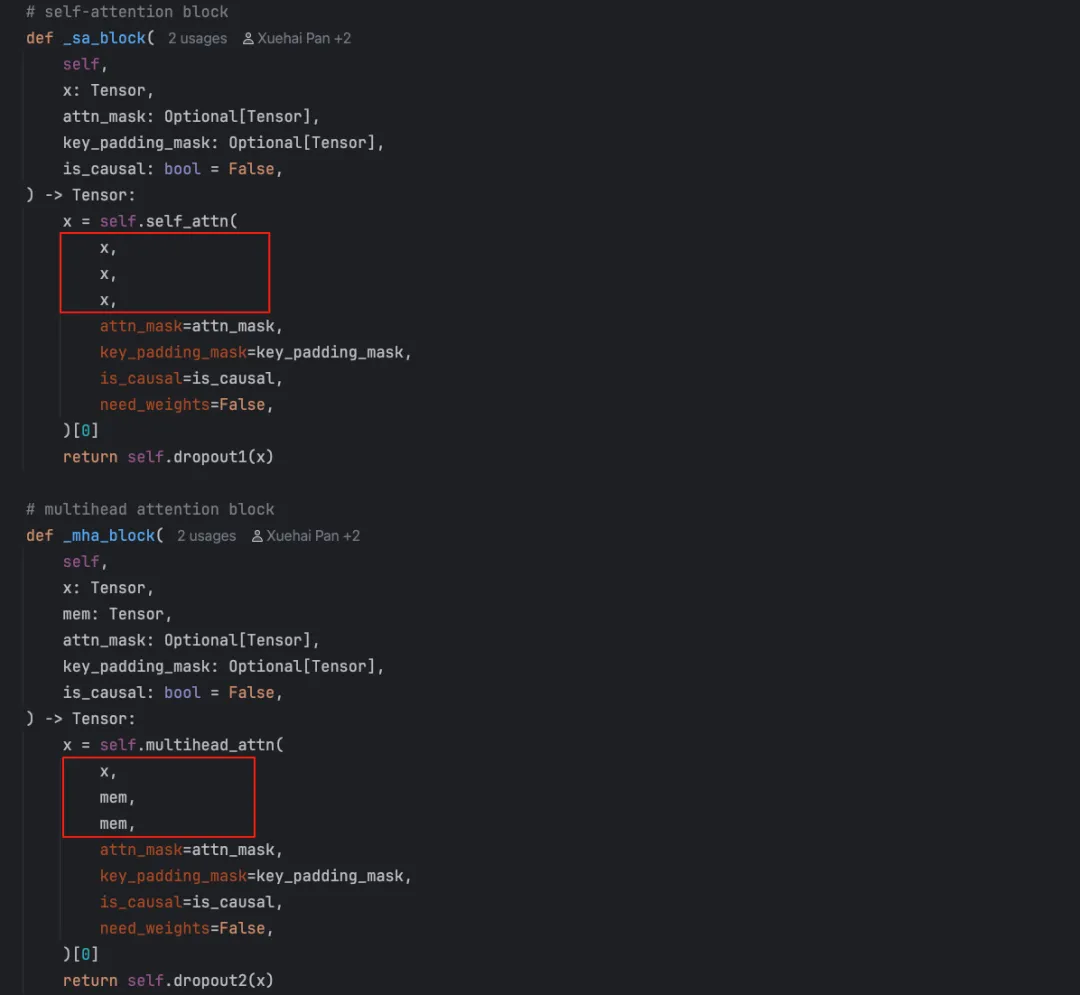This screenshot has width=1080, height=995.
Task: Click the ')[0]' index after the multihead_attn call
Action: [81, 954]
